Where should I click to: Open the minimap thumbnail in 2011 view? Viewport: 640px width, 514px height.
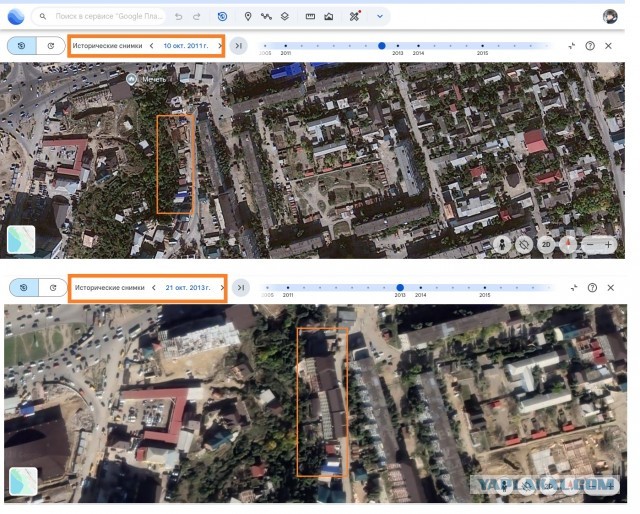(21, 239)
